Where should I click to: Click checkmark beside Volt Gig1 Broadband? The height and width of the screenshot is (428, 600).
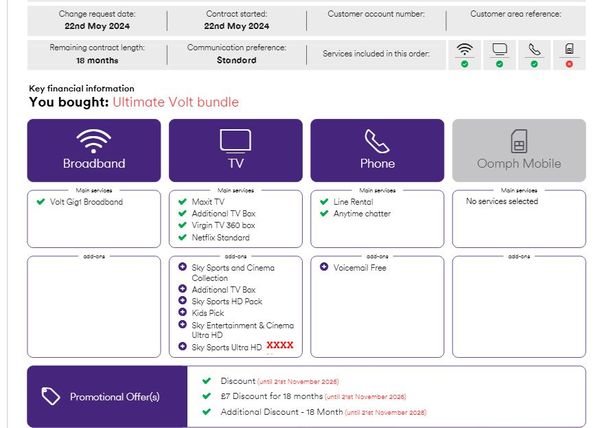pos(40,202)
